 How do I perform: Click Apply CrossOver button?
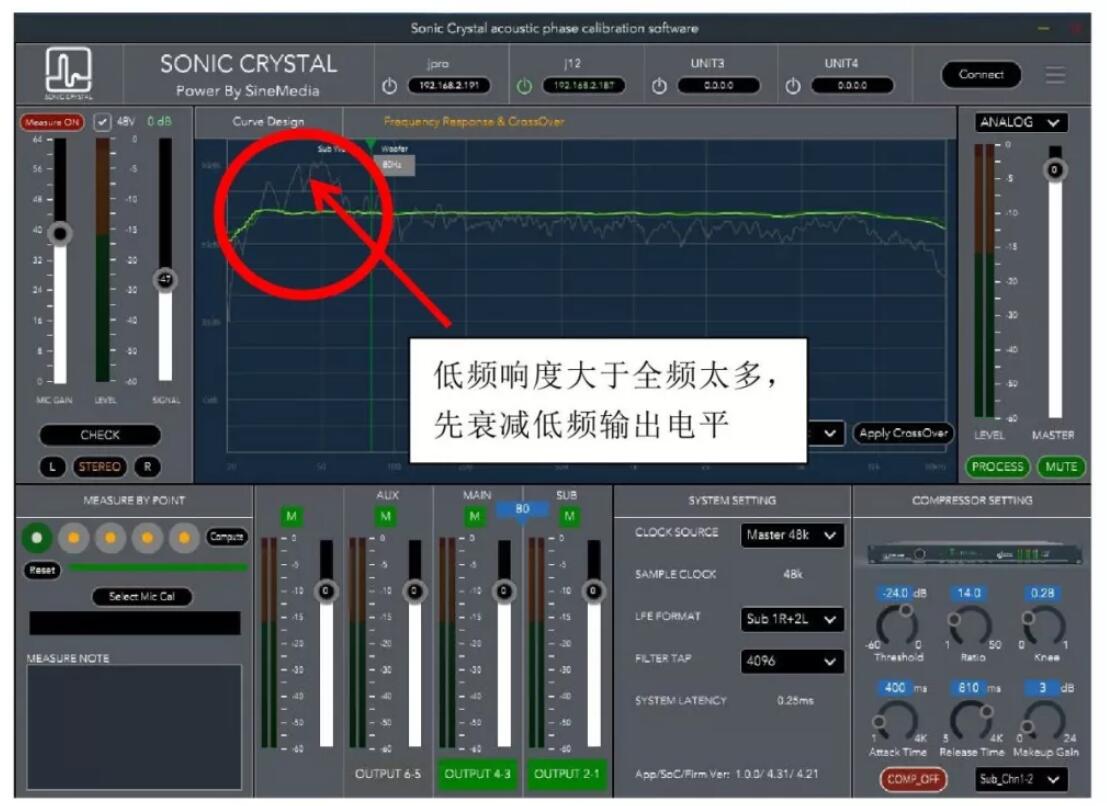[903, 433]
